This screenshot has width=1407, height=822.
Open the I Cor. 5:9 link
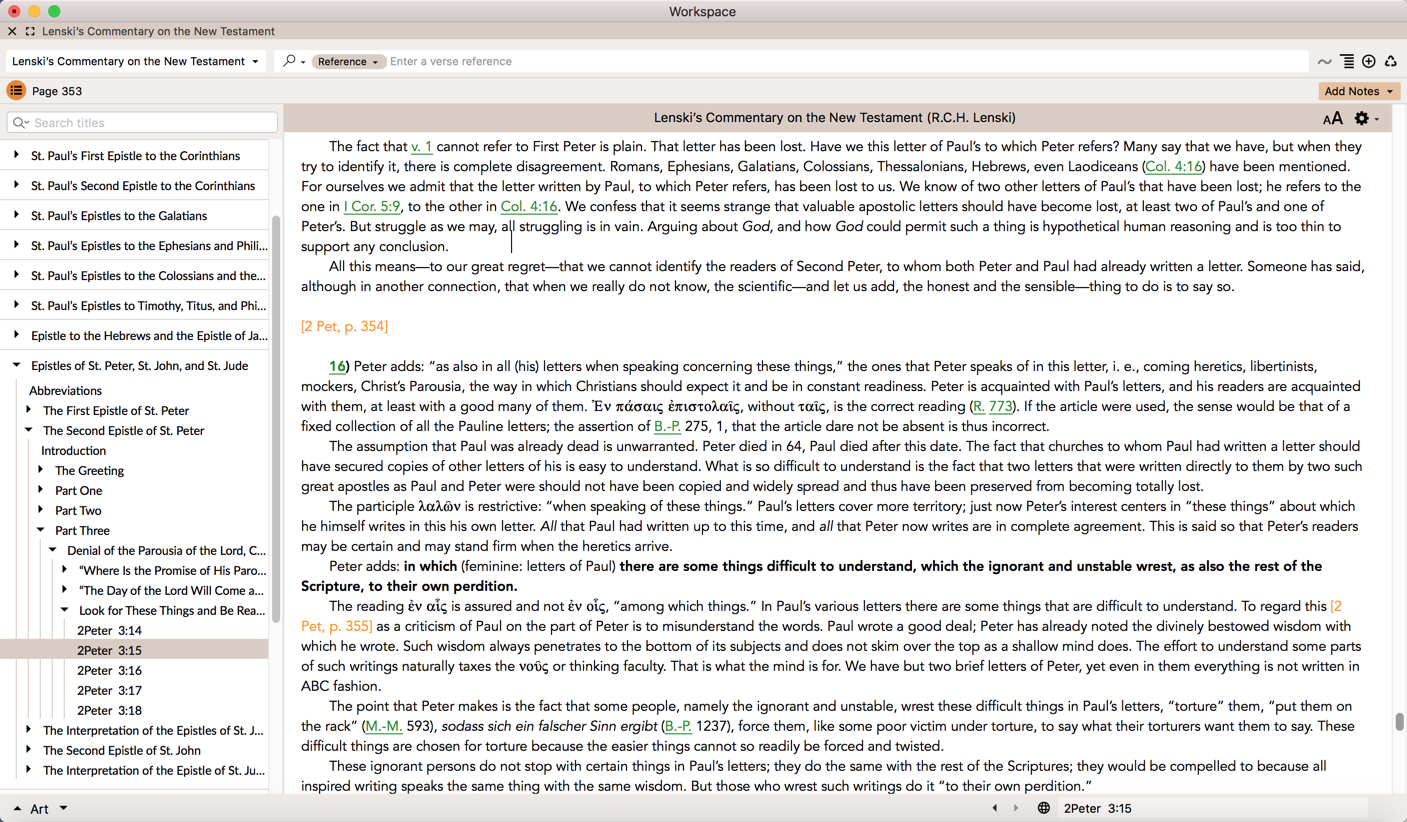372,206
